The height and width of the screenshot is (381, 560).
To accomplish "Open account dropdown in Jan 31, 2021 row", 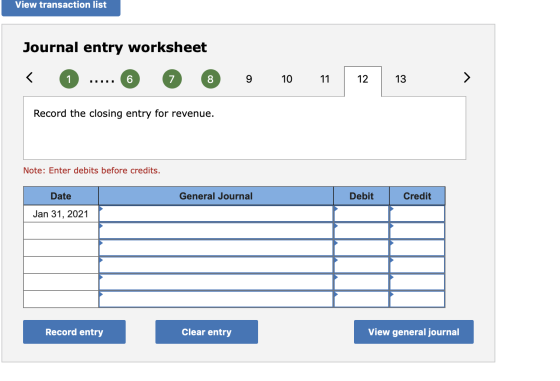I will 216,214.
